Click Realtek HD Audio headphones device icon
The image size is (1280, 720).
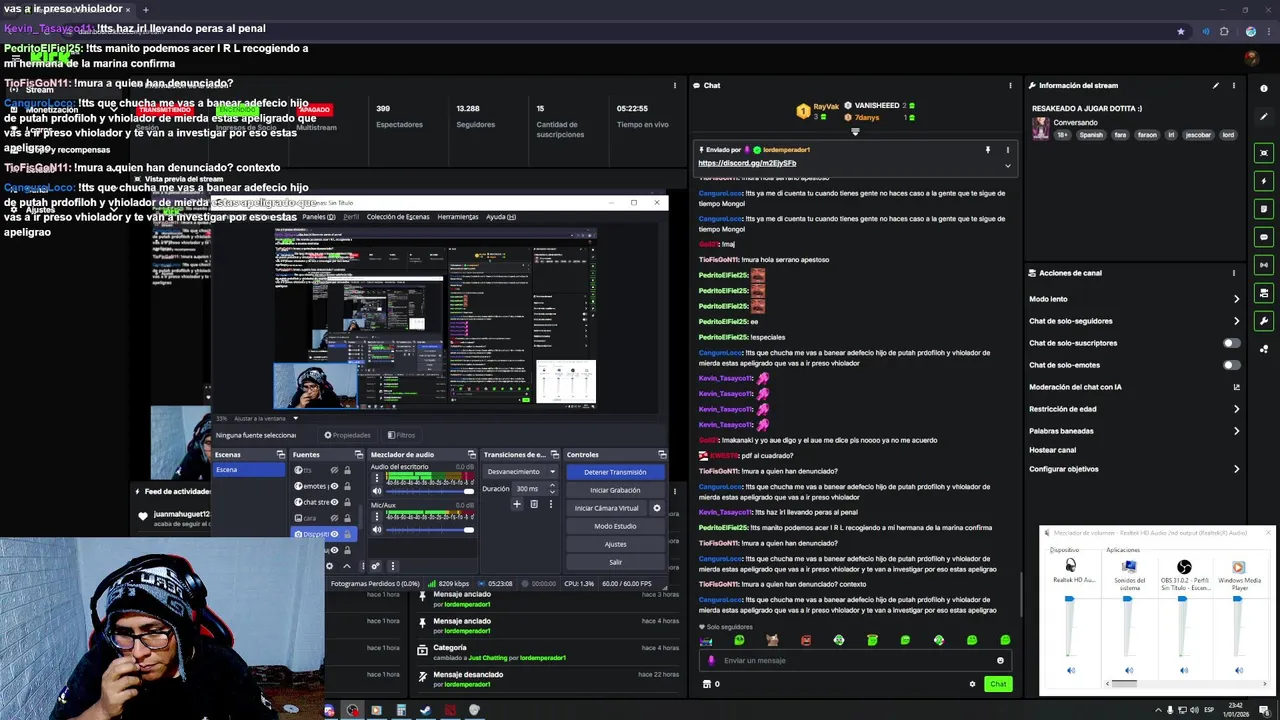1070,566
